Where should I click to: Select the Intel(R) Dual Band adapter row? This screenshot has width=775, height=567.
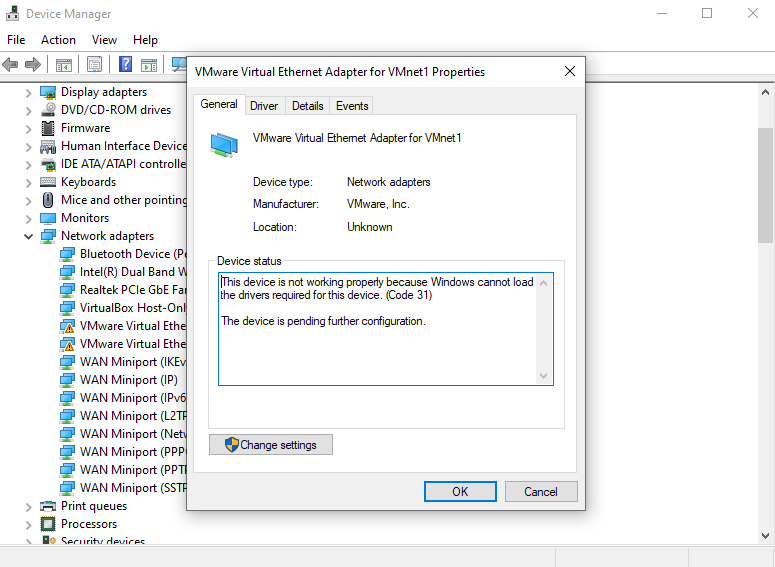coord(123,272)
